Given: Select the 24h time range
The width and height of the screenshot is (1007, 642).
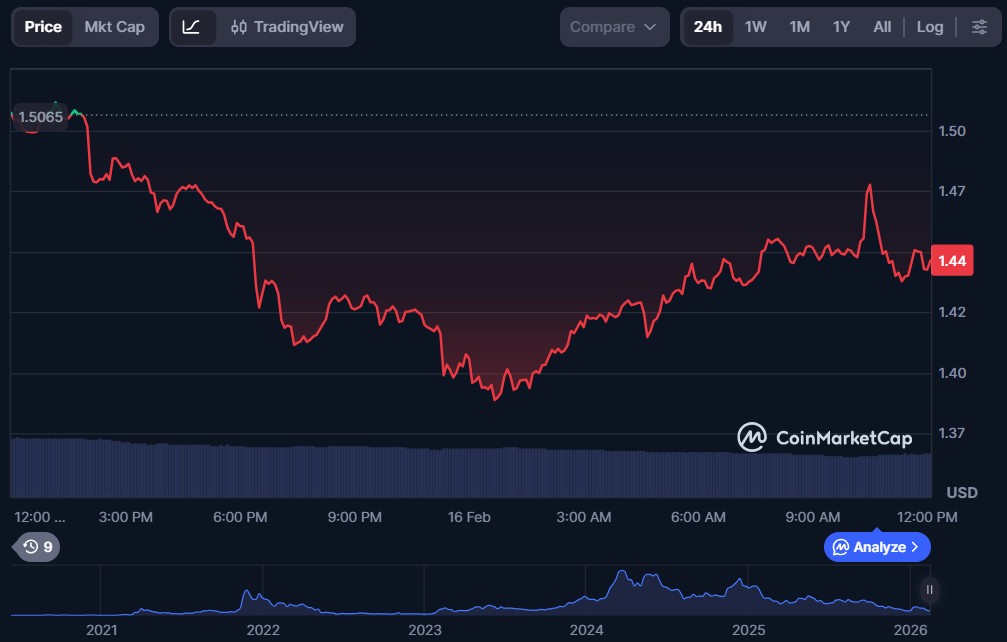Looking at the screenshot, I should coord(707,27).
